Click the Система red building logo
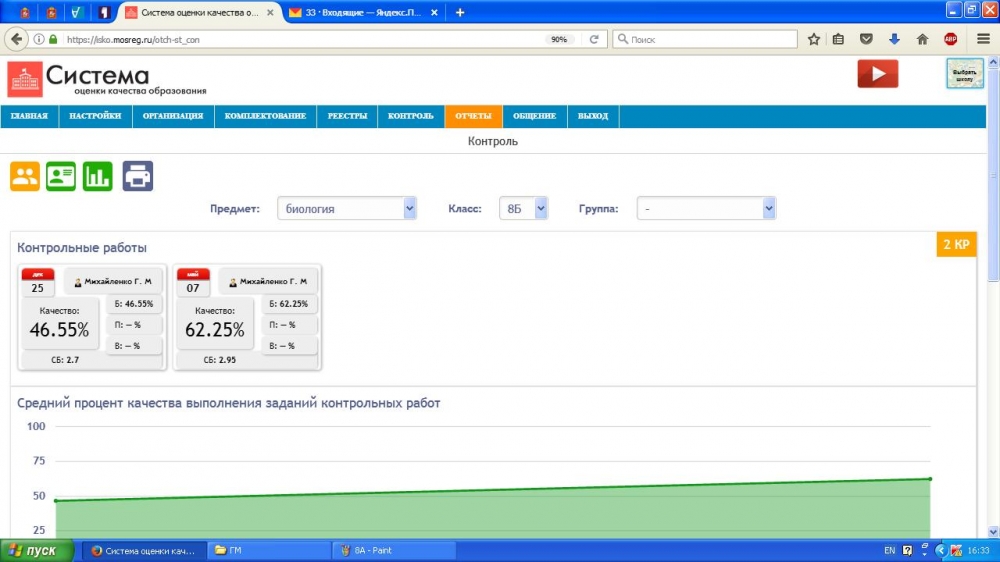Image resolution: width=1000 pixels, height=562 pixels. pyautogui.click(x=25, y=79)
